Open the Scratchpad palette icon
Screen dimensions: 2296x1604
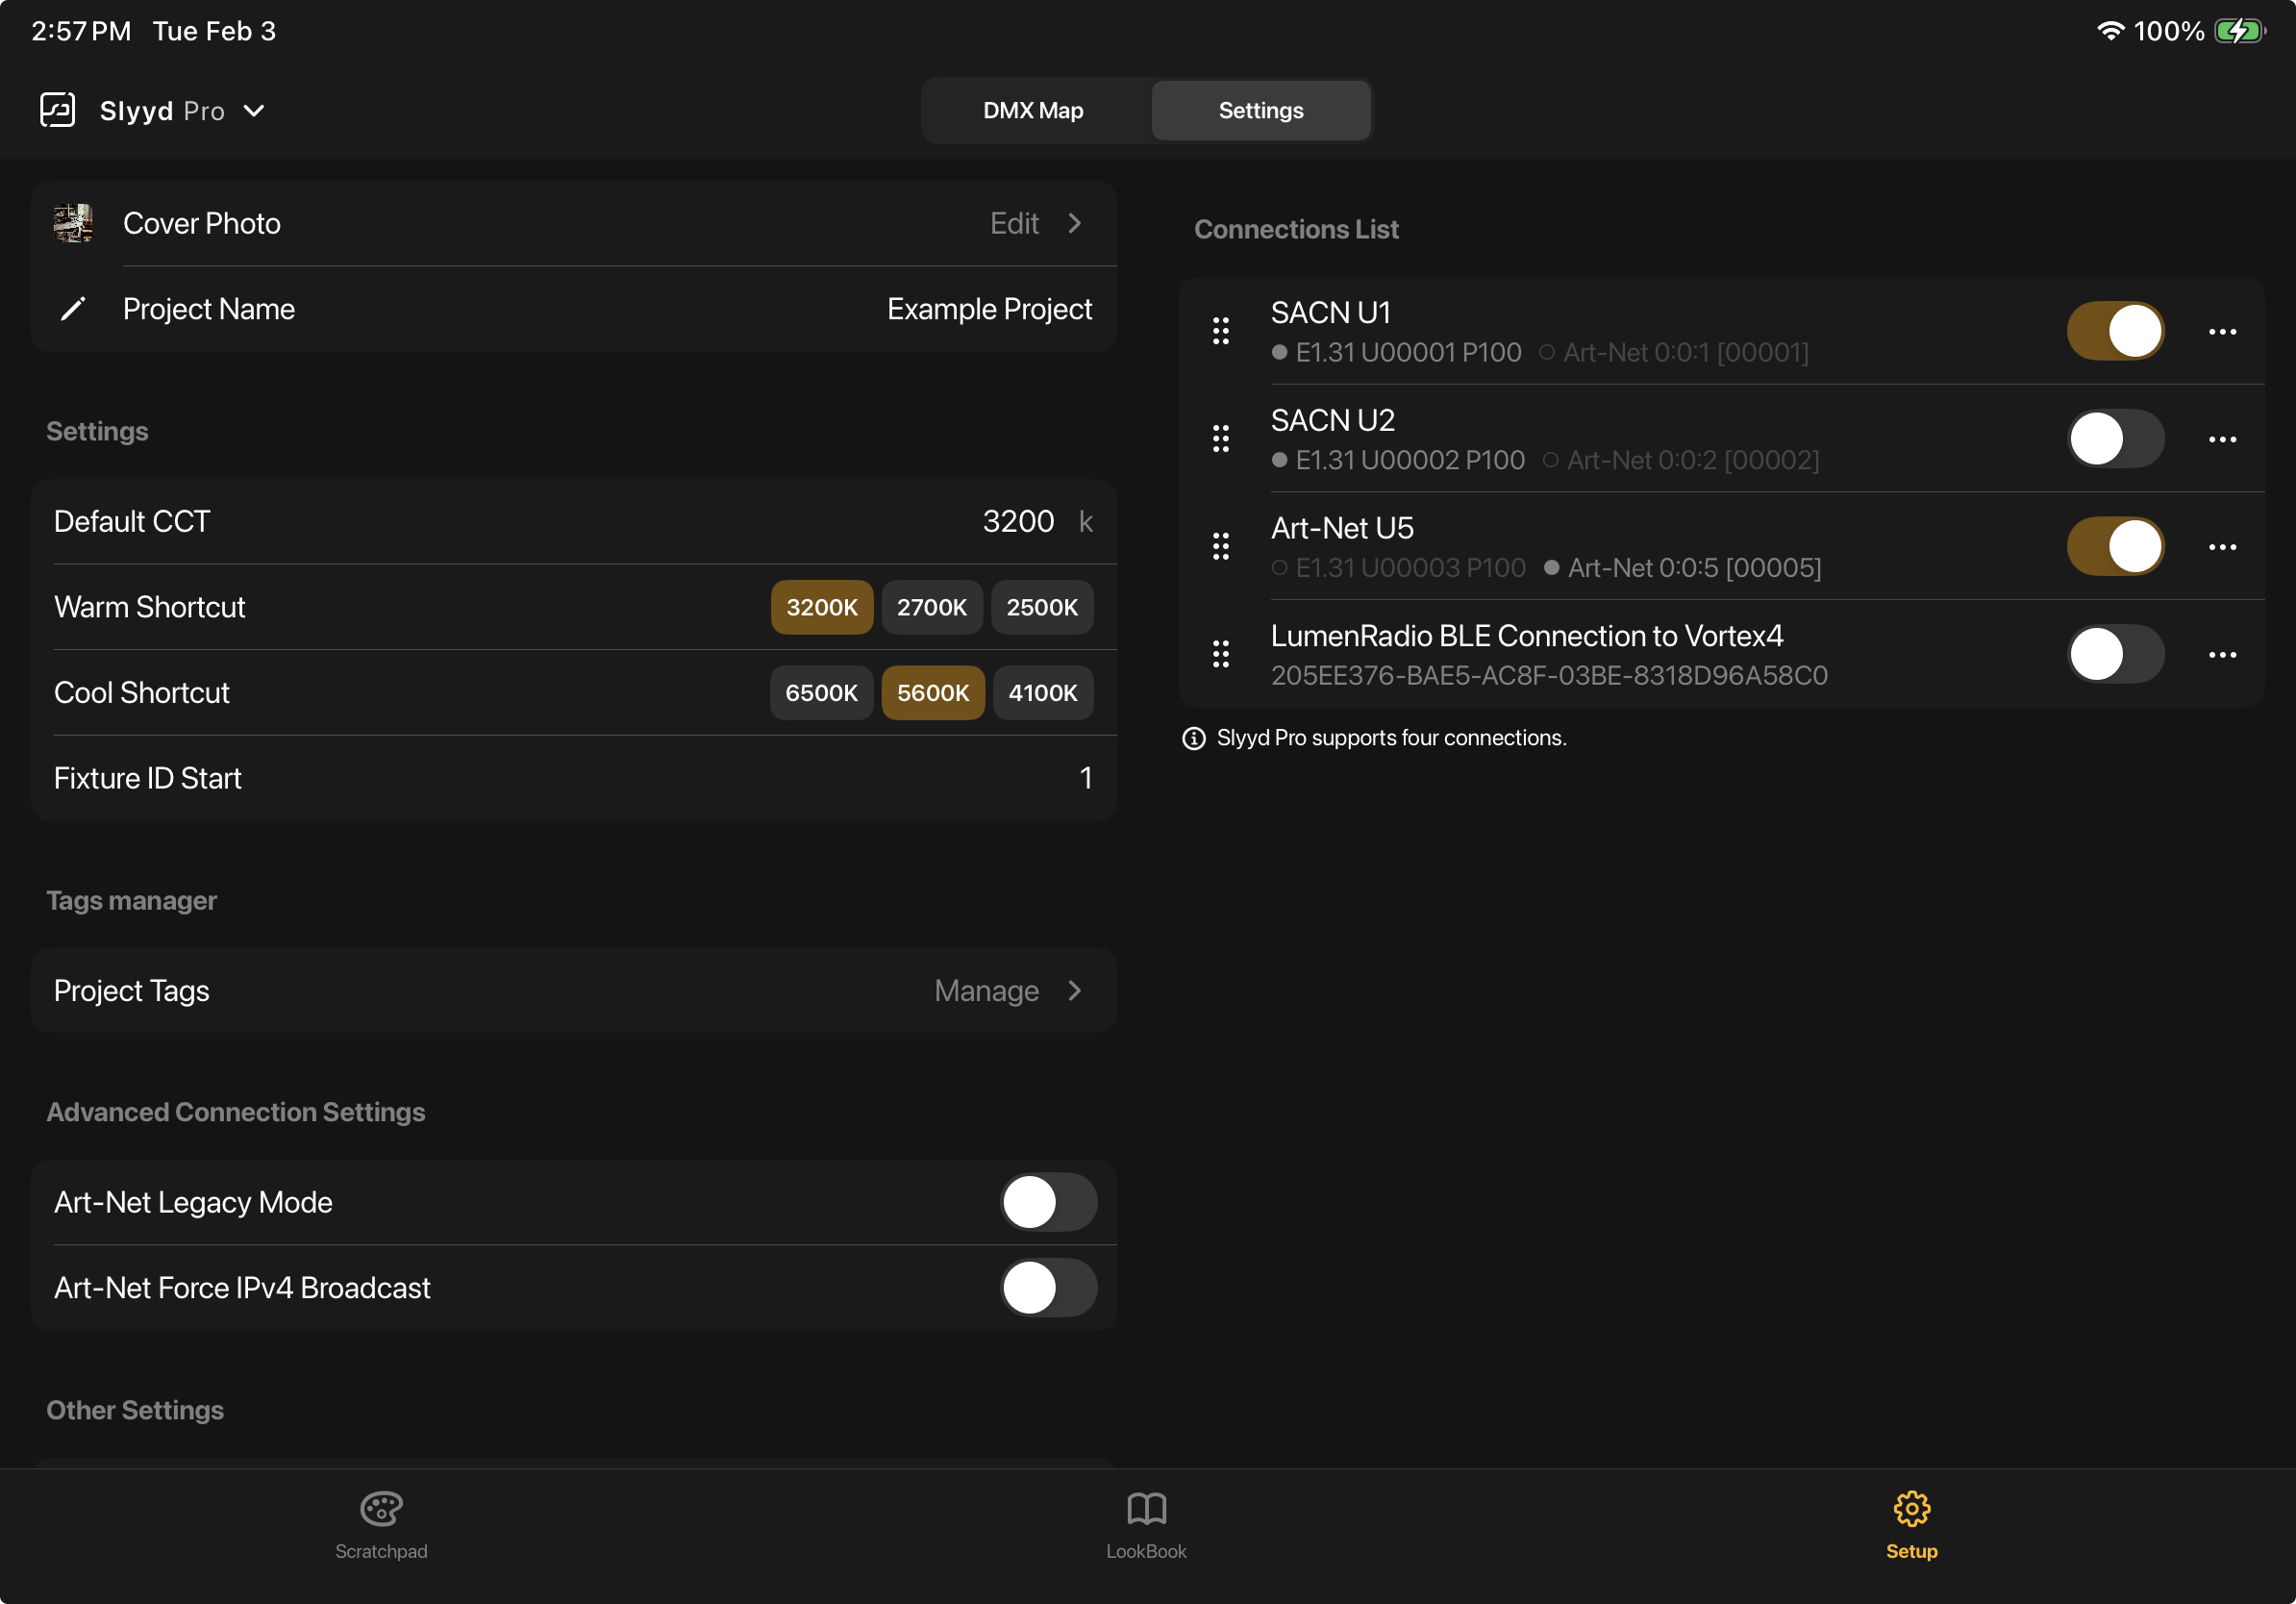[x=381, y=1509]
